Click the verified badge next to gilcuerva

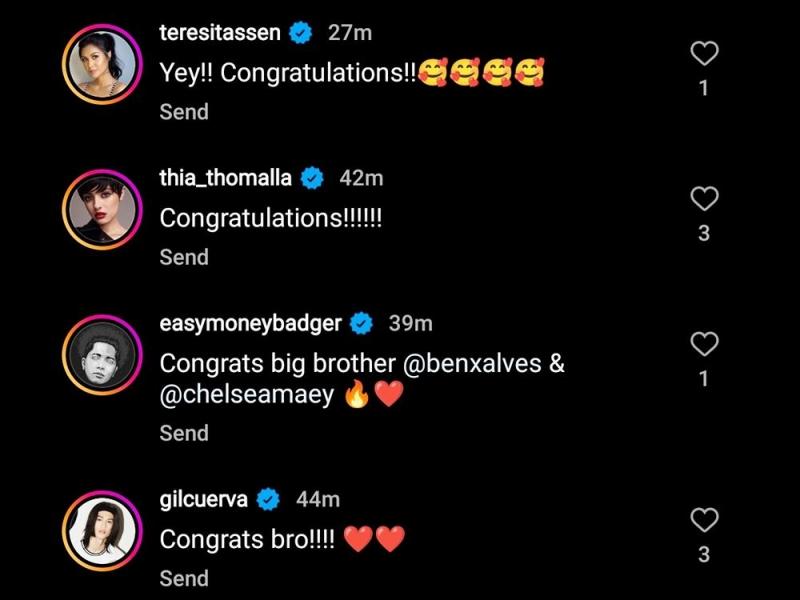pyautogui.click(x=269, y=498)
